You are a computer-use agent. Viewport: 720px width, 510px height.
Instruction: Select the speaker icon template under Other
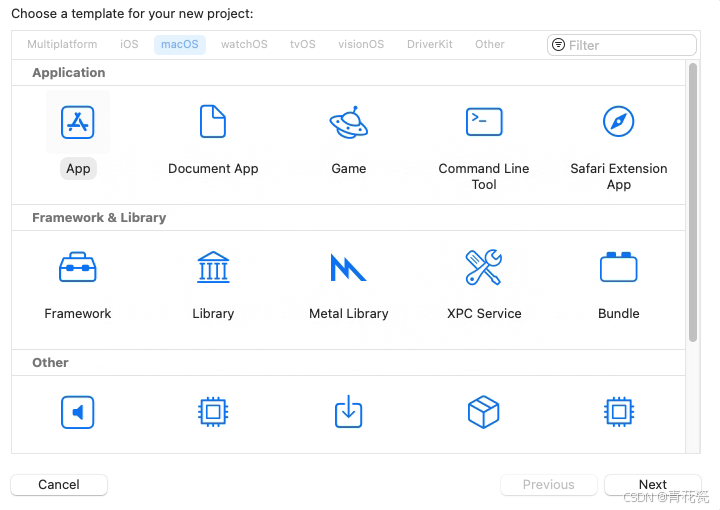[78, 412]
